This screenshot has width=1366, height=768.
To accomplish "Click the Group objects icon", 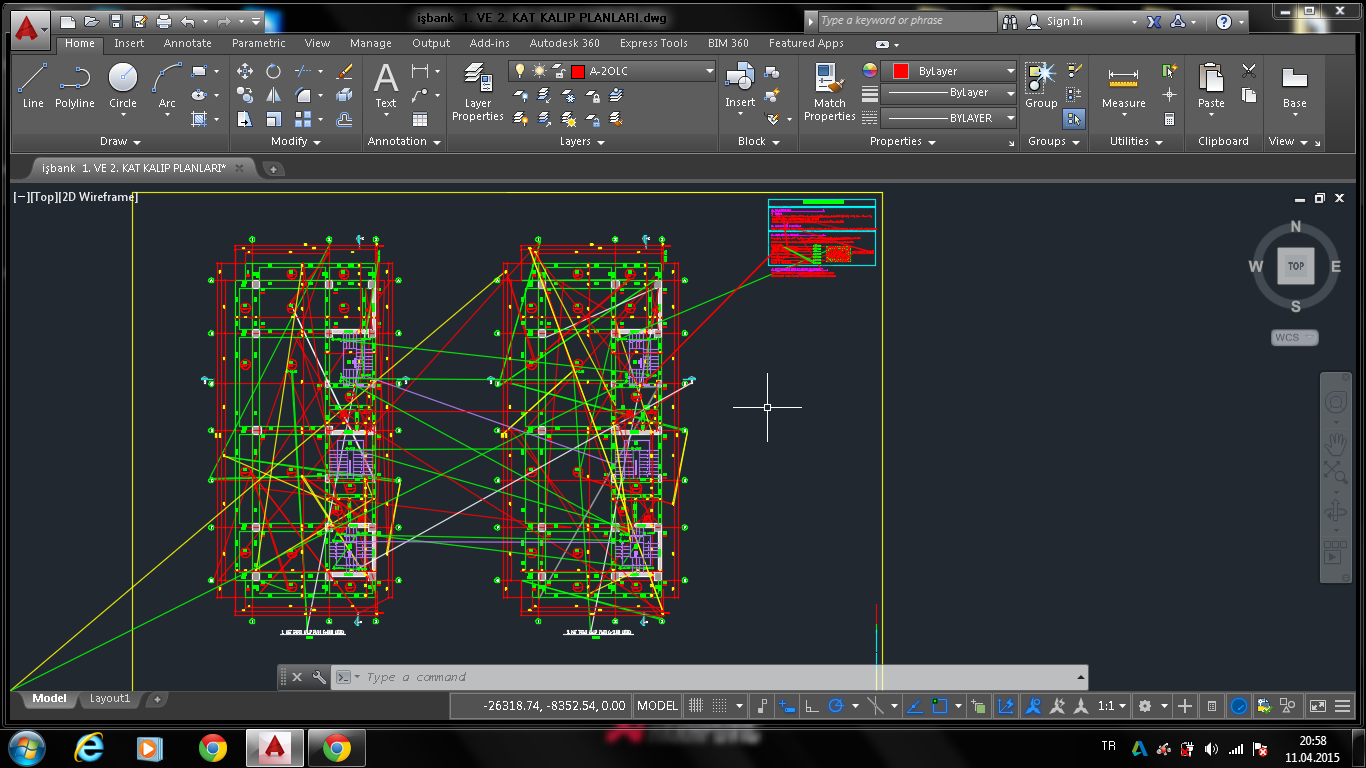I will point(1041,86).
